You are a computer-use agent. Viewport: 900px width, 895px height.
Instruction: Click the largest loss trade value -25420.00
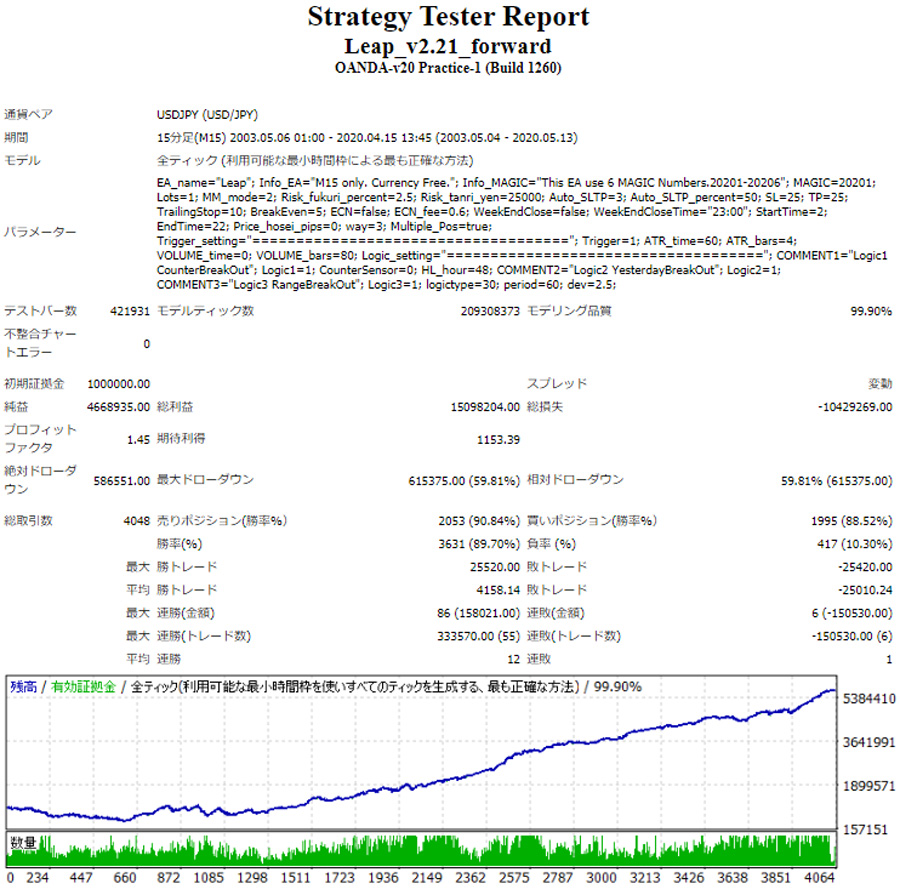(865, 567)
